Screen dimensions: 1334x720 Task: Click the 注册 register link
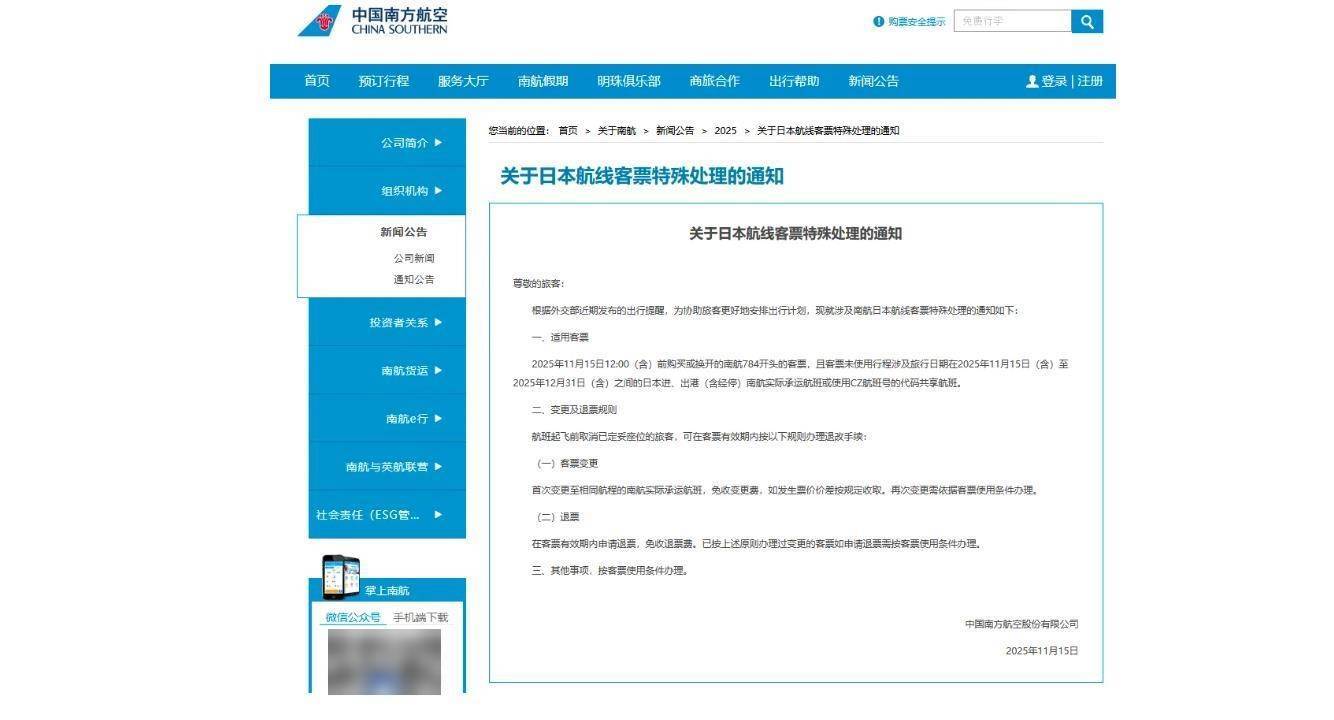click(1090, 82)
